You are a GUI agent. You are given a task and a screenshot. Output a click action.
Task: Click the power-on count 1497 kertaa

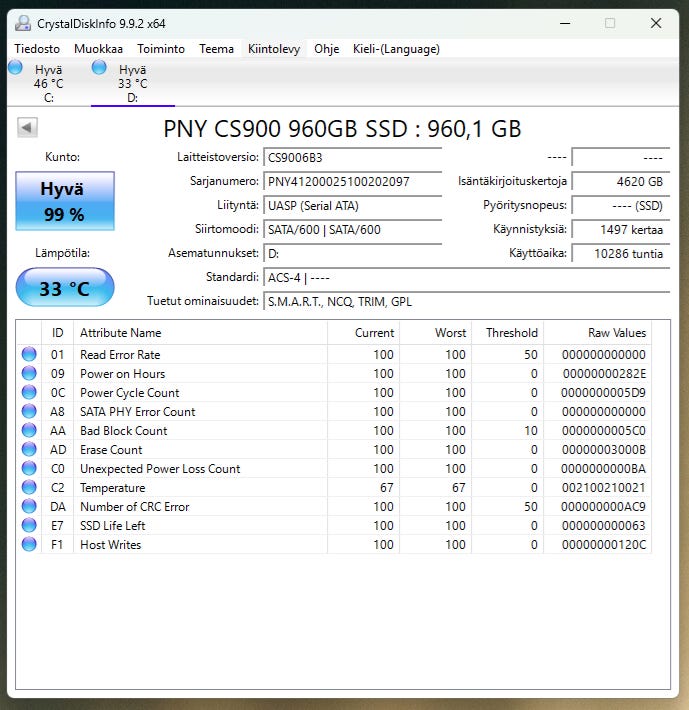[x=621, y=230]
